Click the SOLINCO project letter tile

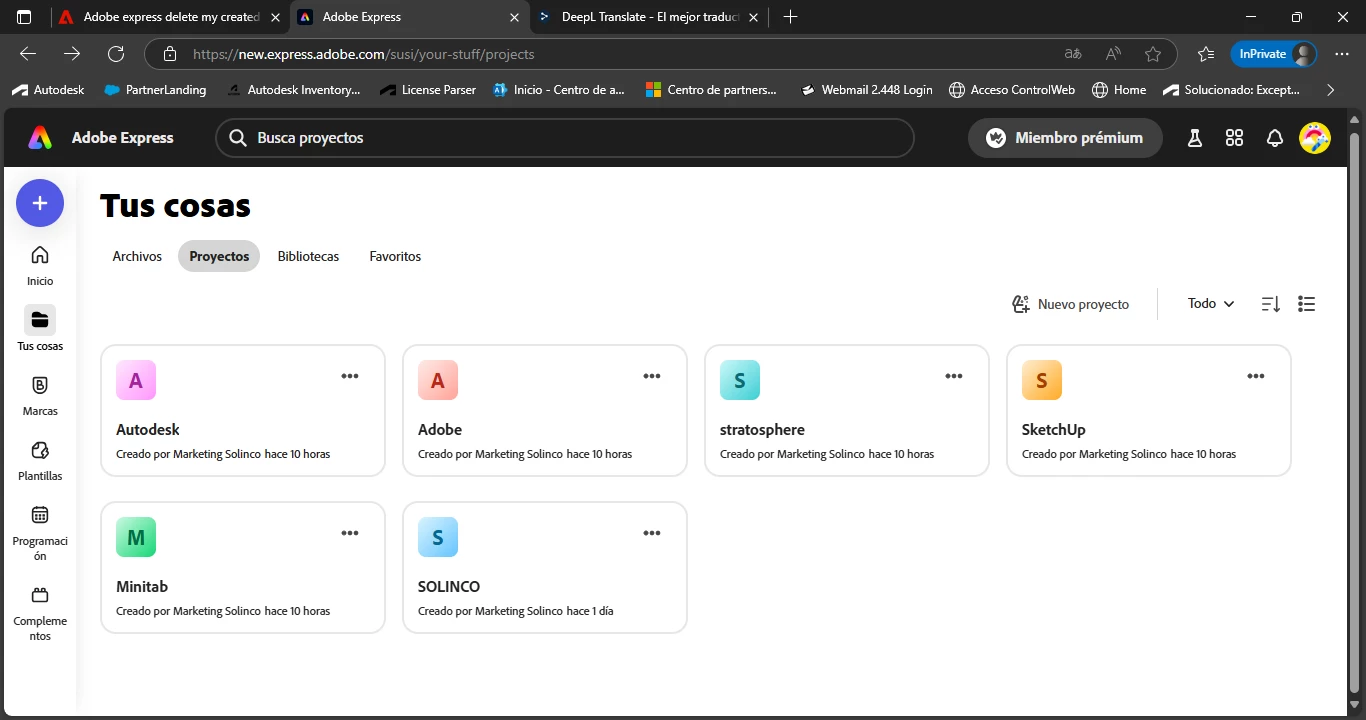pyautogui.click(x=438, y=537)
